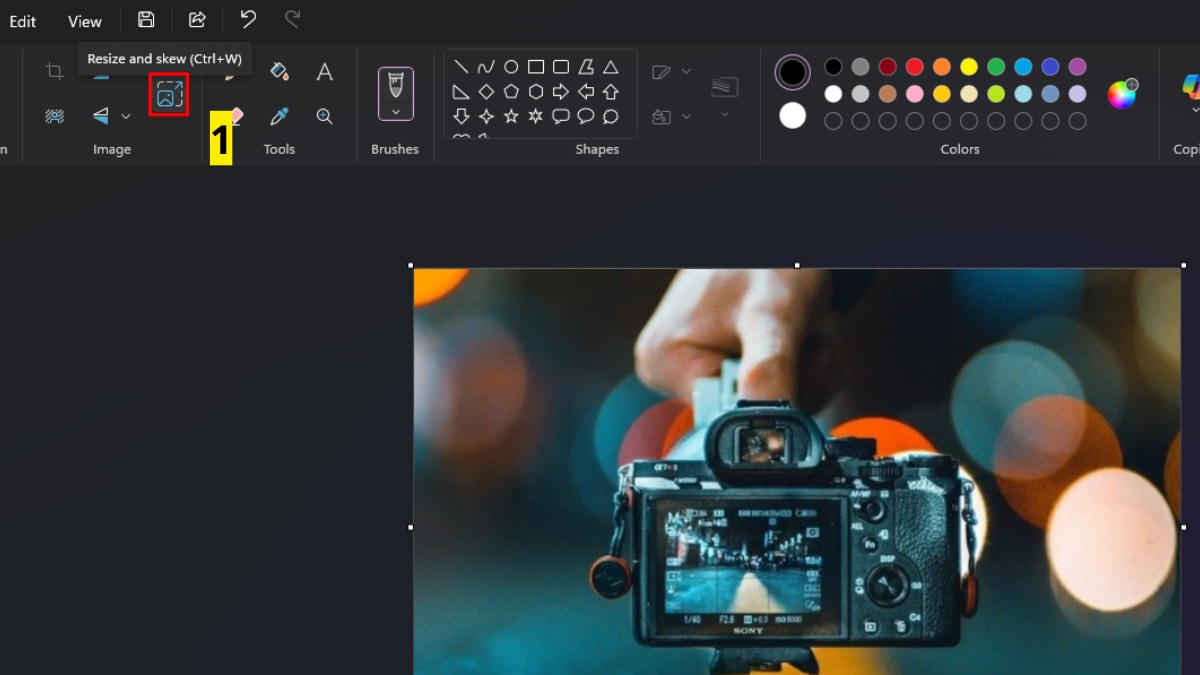Click the Shape outline icon
Viewport: 1200px width, 675px height.
(661, 72)
